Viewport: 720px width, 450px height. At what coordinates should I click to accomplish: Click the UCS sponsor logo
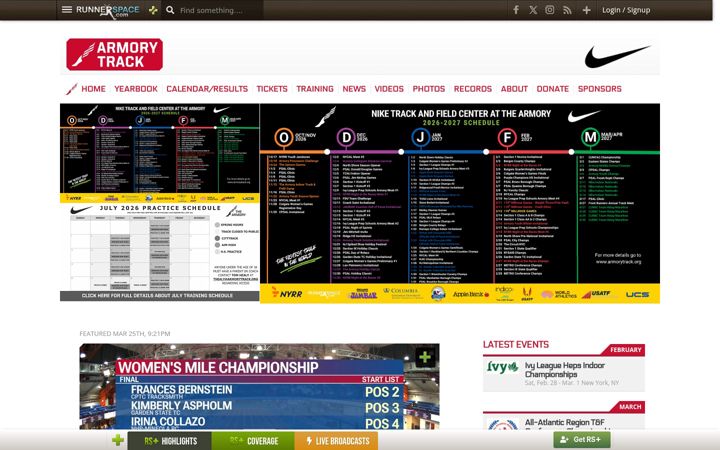tap(637, 294)
